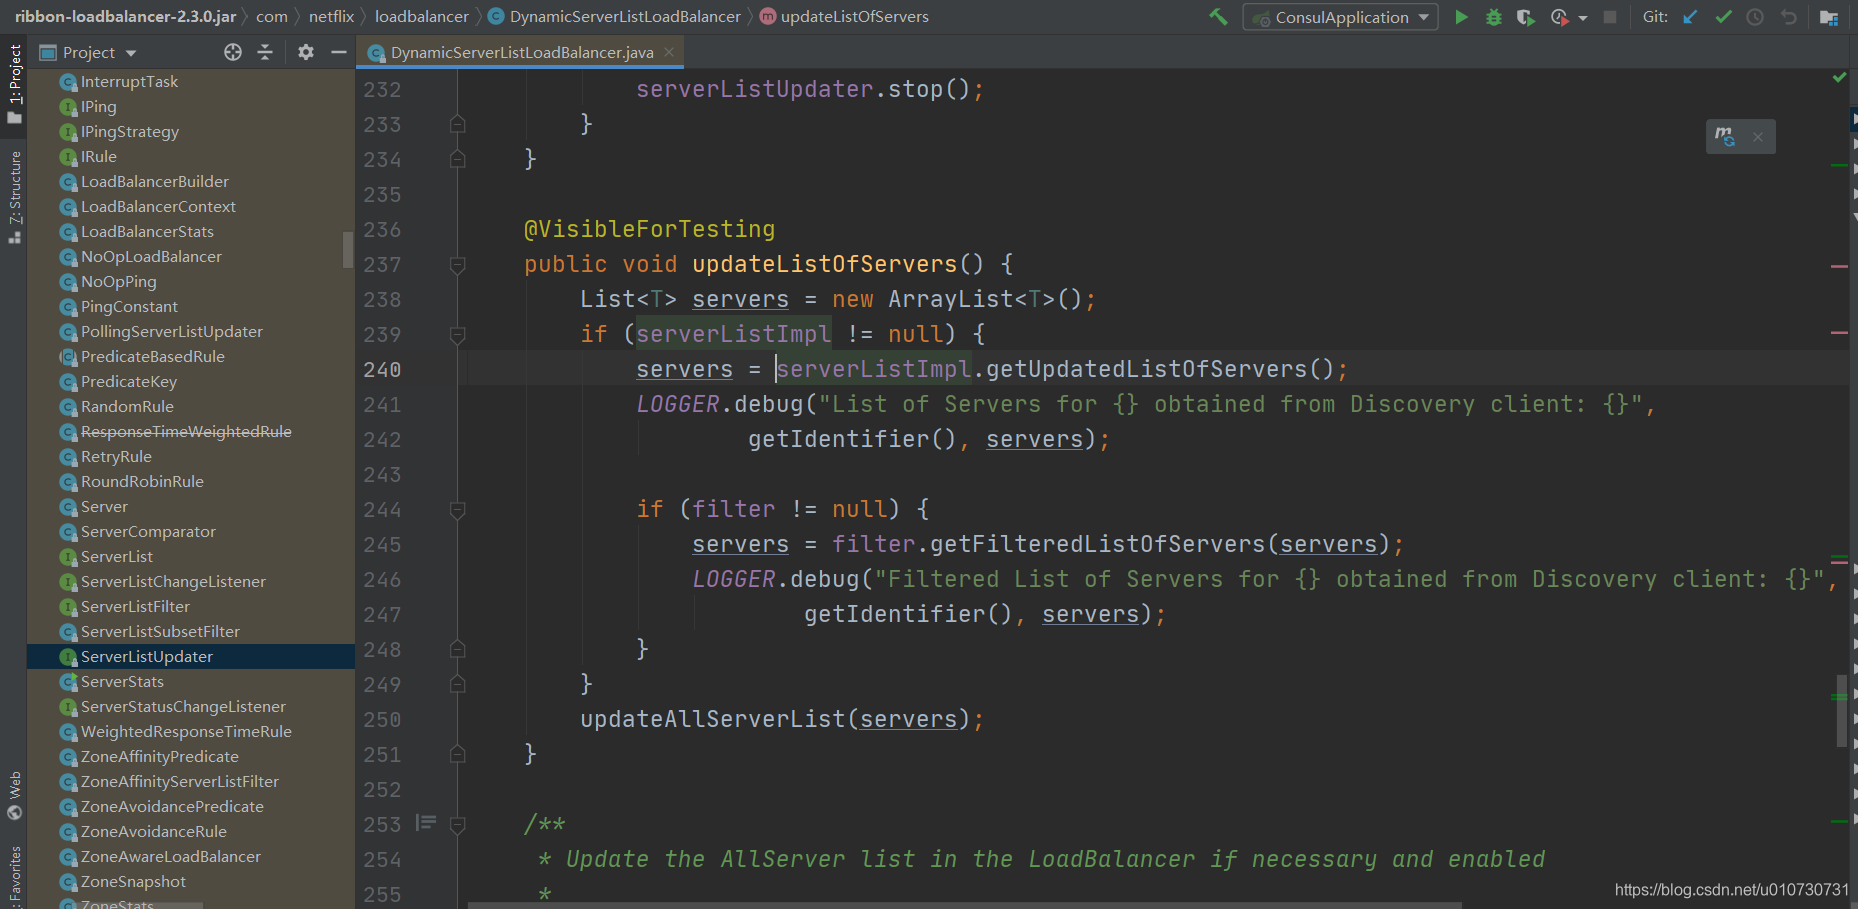Click the @VisibleForTesting annotation
Screen dimensions: 1858x909
(x=649, y=229)
